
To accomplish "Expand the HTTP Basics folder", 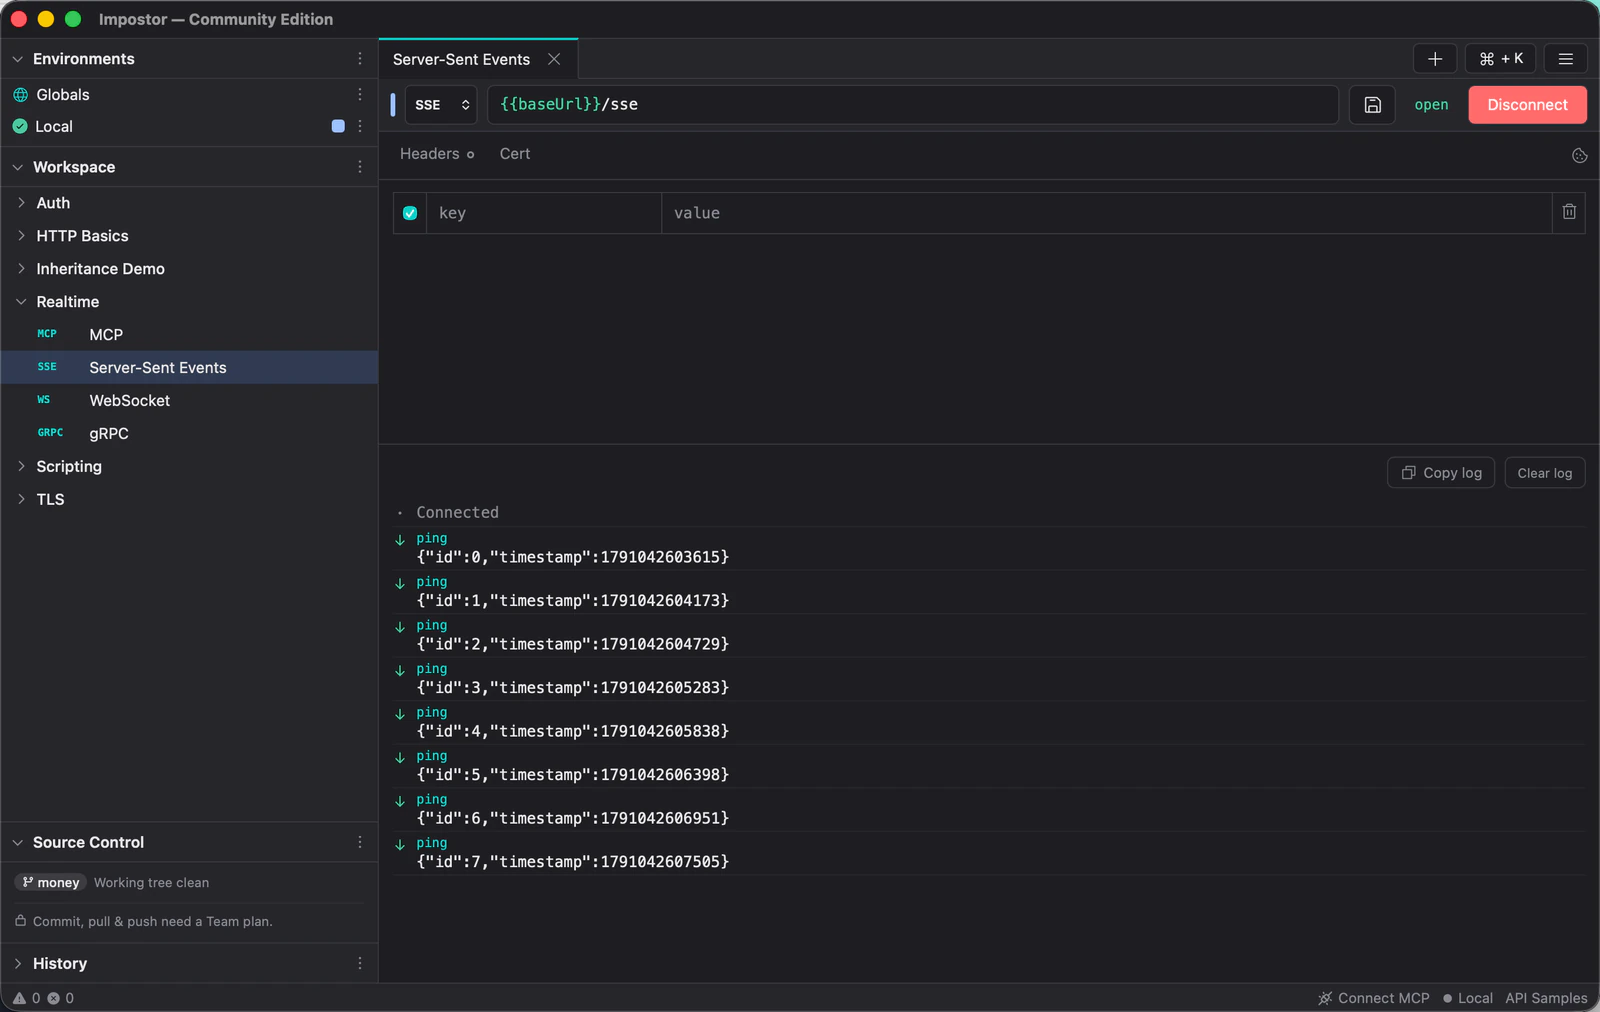I will point(21,236).
